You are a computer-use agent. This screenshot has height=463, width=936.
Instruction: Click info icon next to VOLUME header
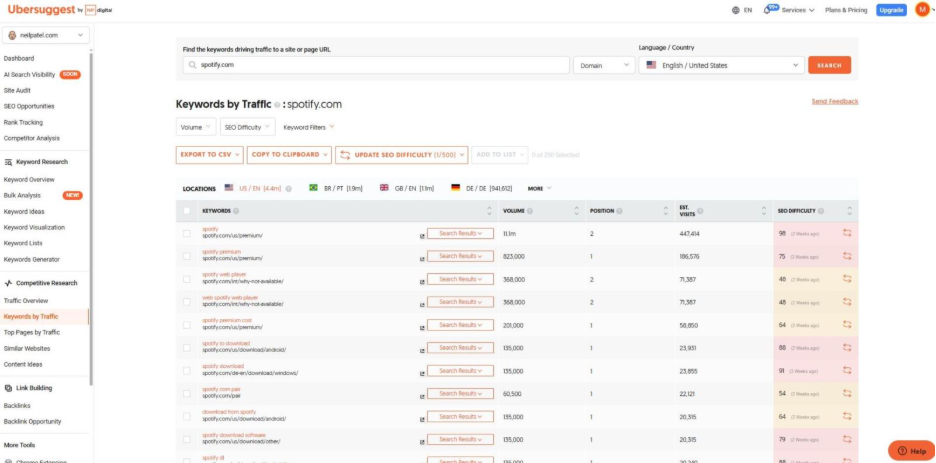[x=530, y=211]
